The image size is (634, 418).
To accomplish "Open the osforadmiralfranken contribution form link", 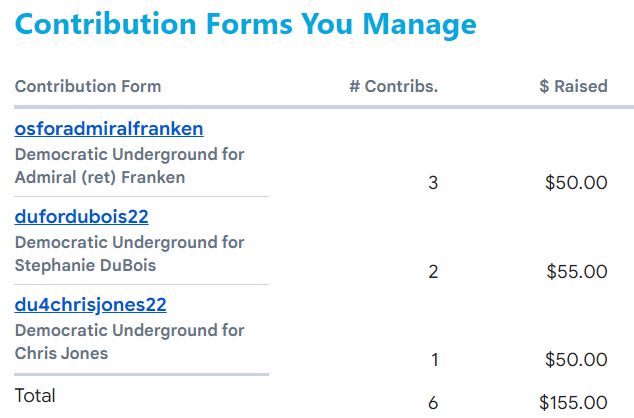I will [x=109, y=129].
